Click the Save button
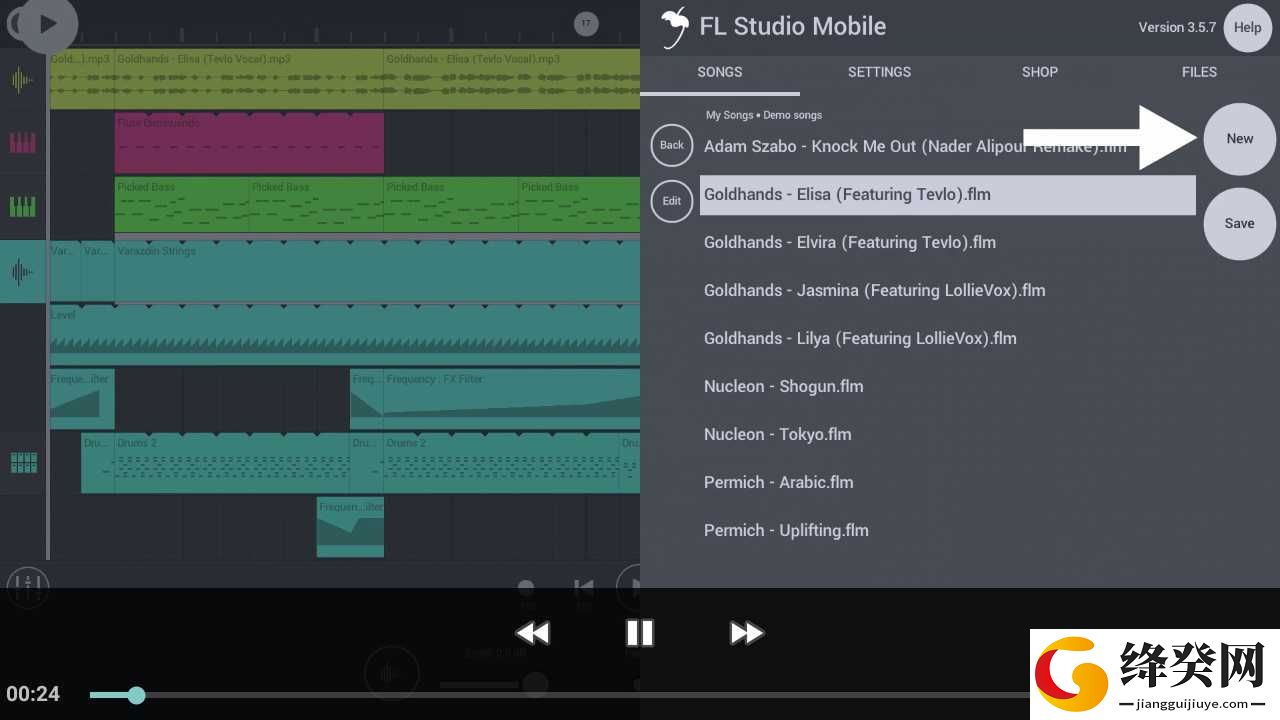This screenshot has height=720, width=1280. 1240,223
